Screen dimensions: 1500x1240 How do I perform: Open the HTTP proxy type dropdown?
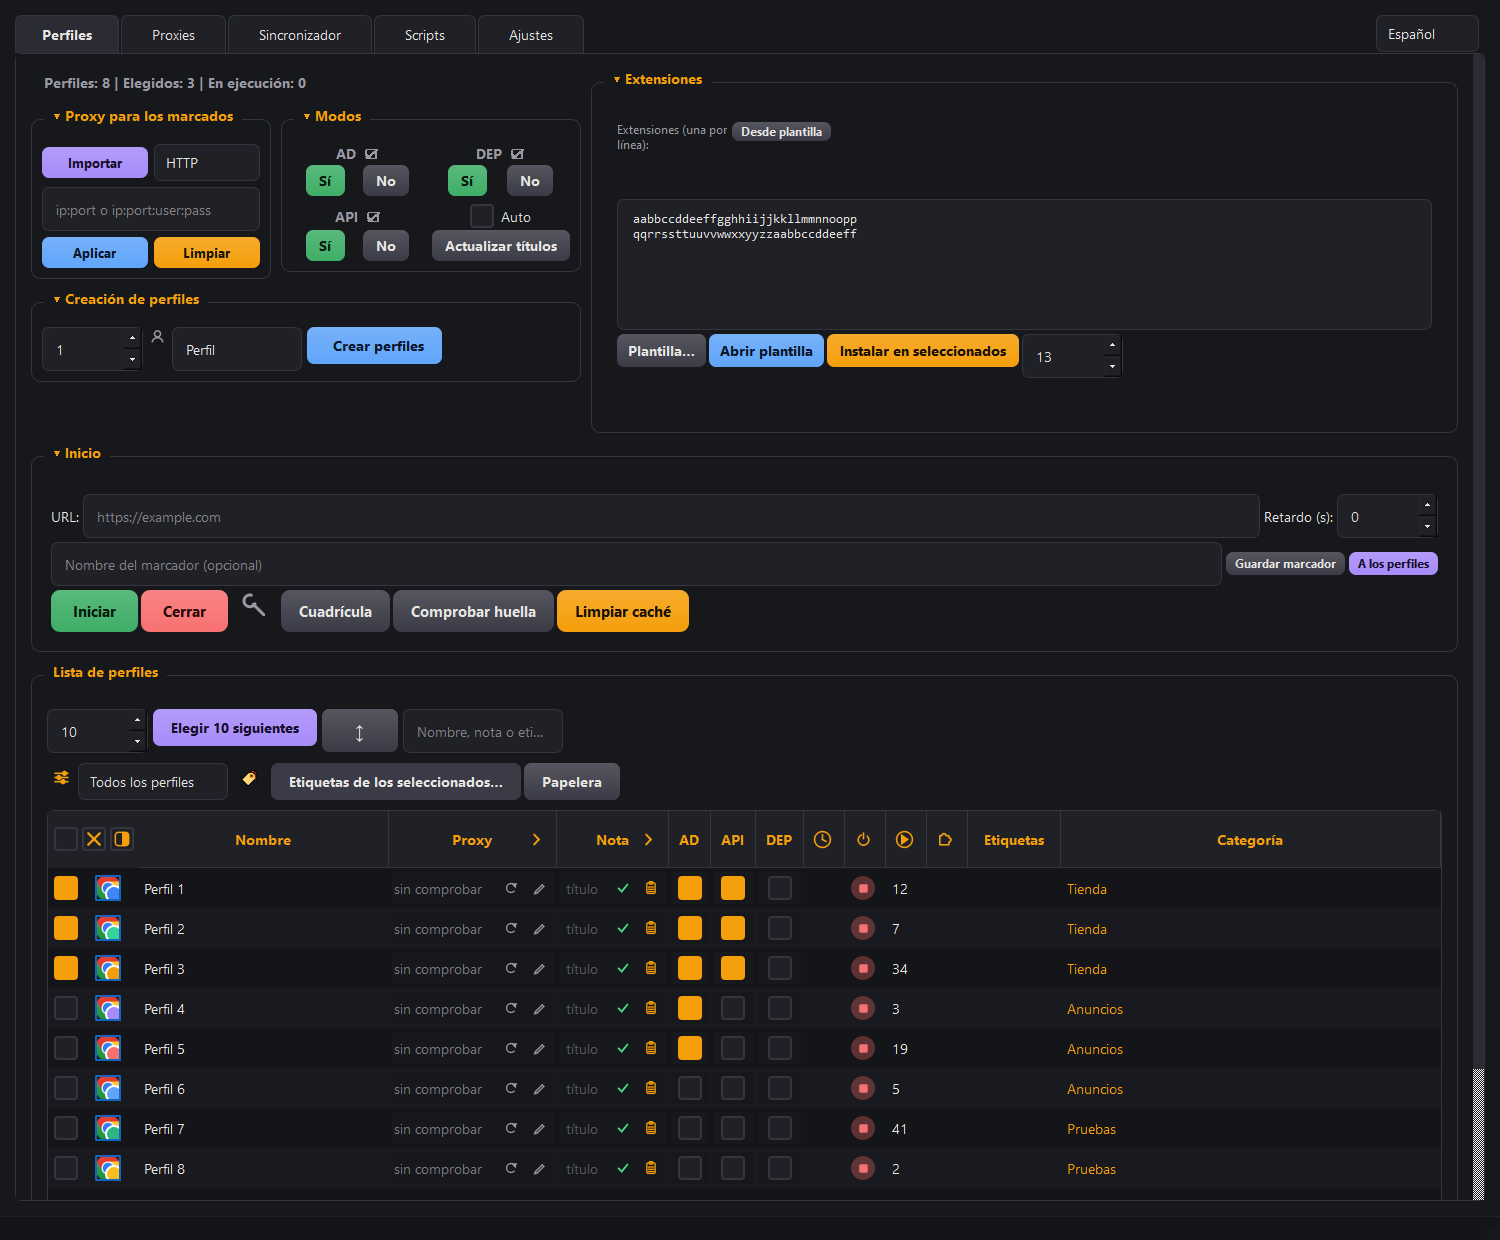207,163
